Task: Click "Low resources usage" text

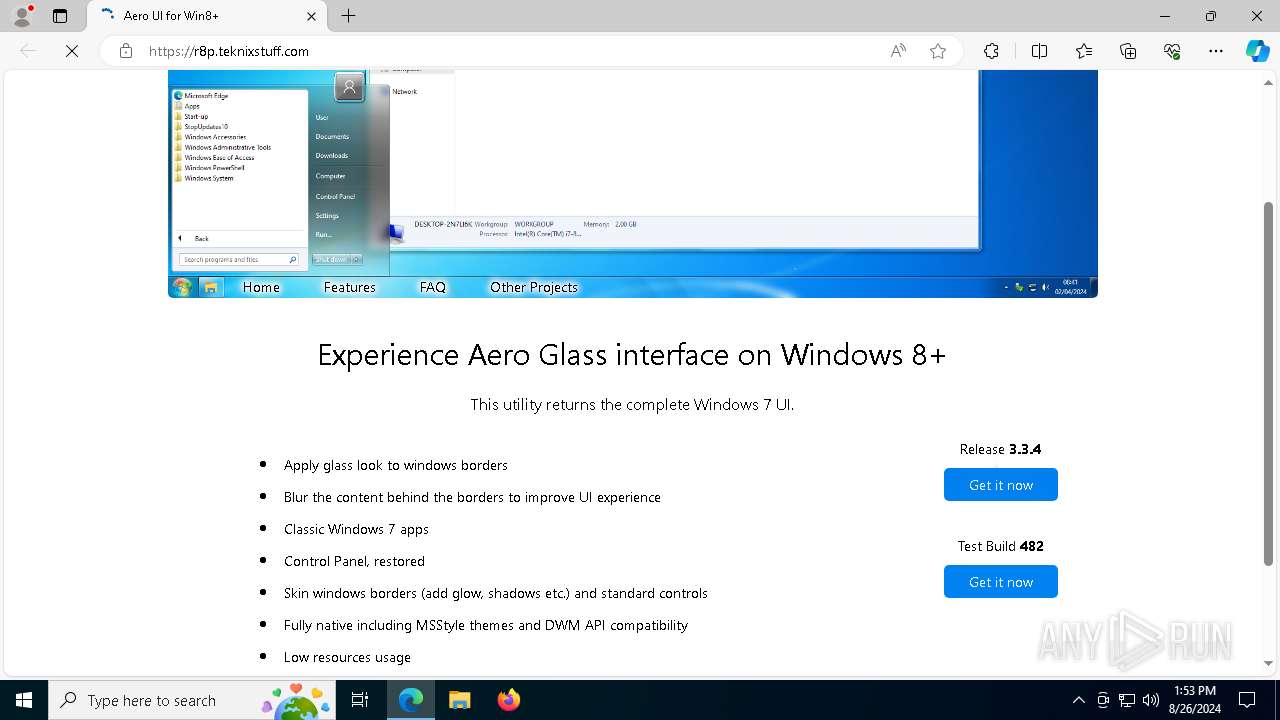Action: 347,657
